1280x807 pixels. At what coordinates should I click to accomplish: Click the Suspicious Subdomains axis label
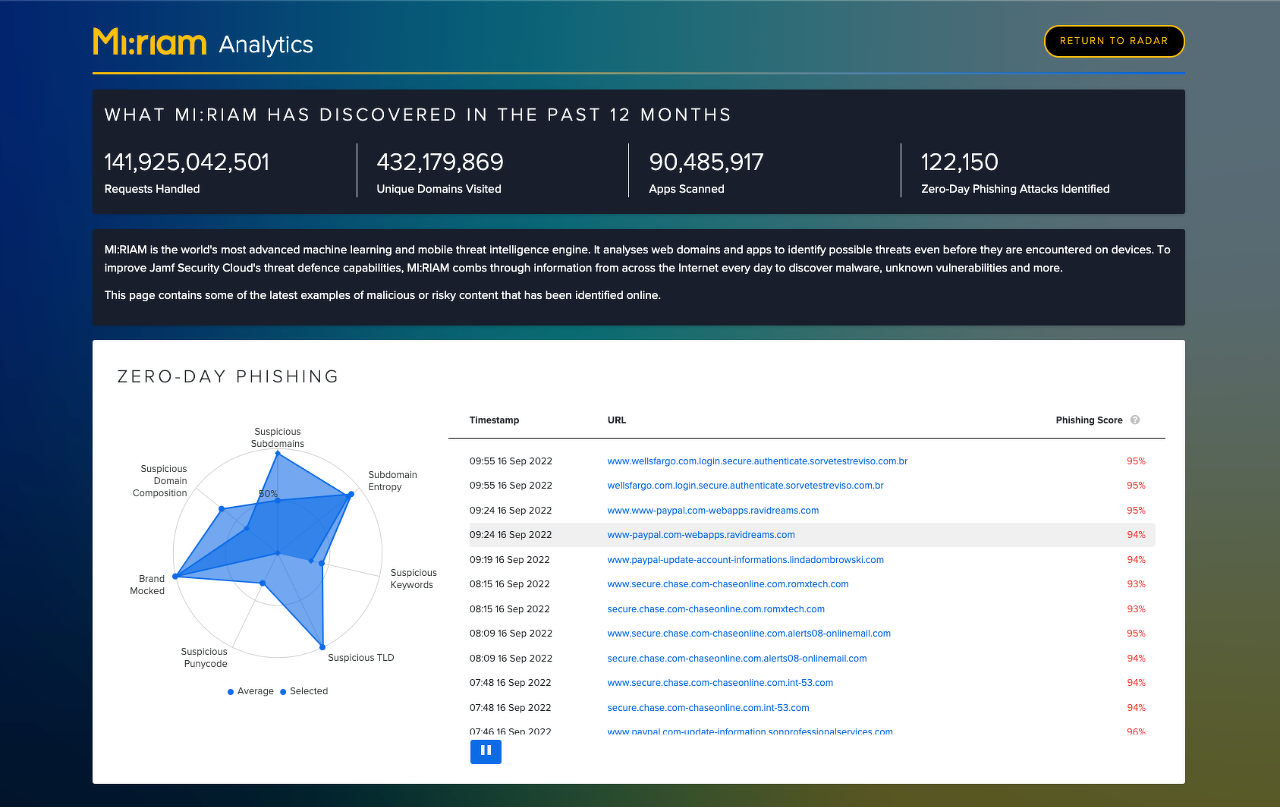click(x=278, y=437)
